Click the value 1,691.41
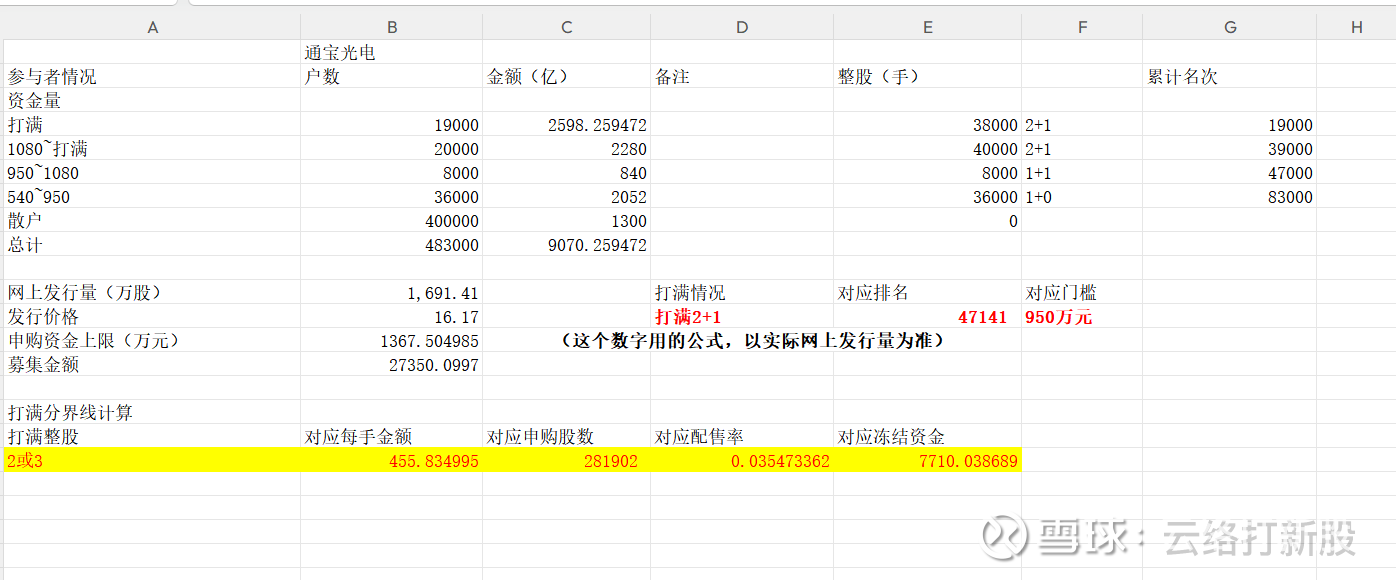The height and width of the screenshot is (580, 1396). point(392,292)
